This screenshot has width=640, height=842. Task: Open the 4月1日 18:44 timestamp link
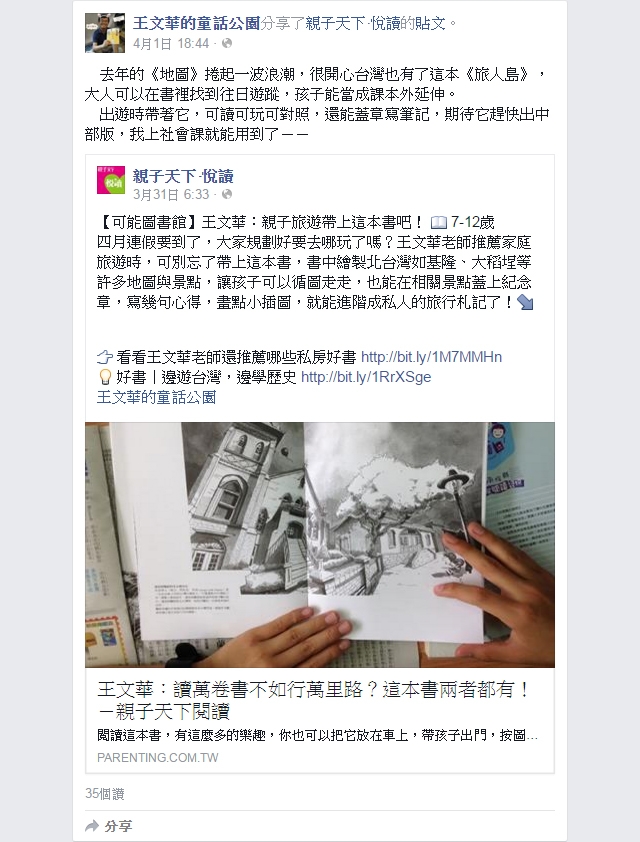pyautogui.click(x=171, y=43)
